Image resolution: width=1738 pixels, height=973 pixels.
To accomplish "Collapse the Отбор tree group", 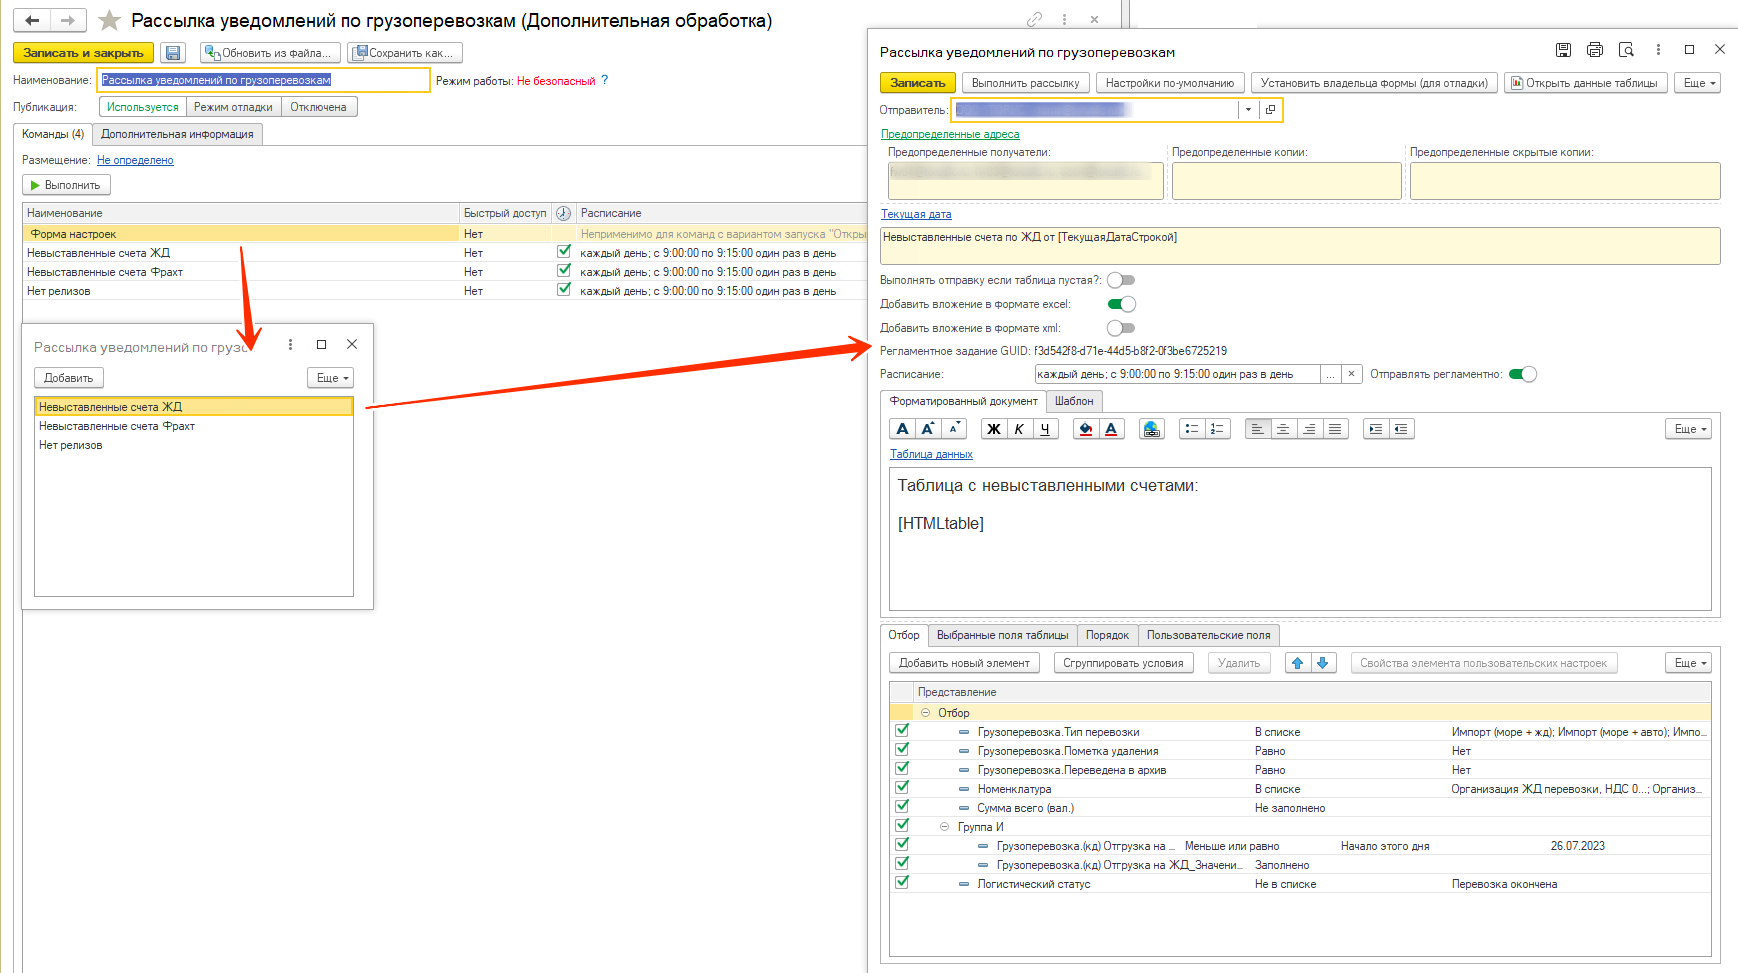I will 925,713.
